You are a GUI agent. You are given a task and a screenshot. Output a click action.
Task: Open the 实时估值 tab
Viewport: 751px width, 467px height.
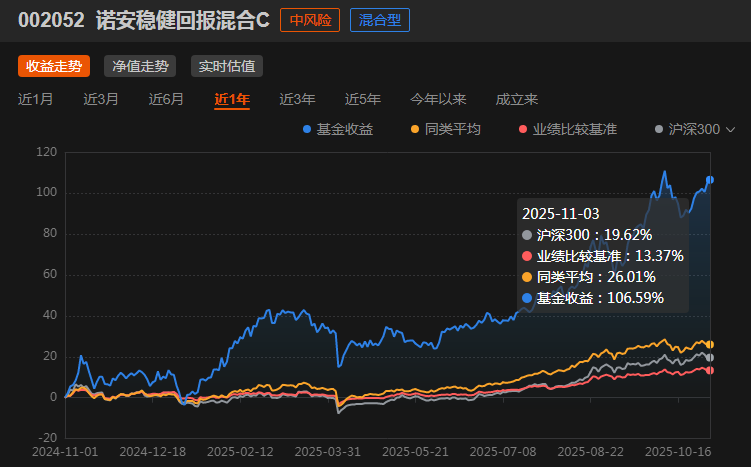(227, 66)
